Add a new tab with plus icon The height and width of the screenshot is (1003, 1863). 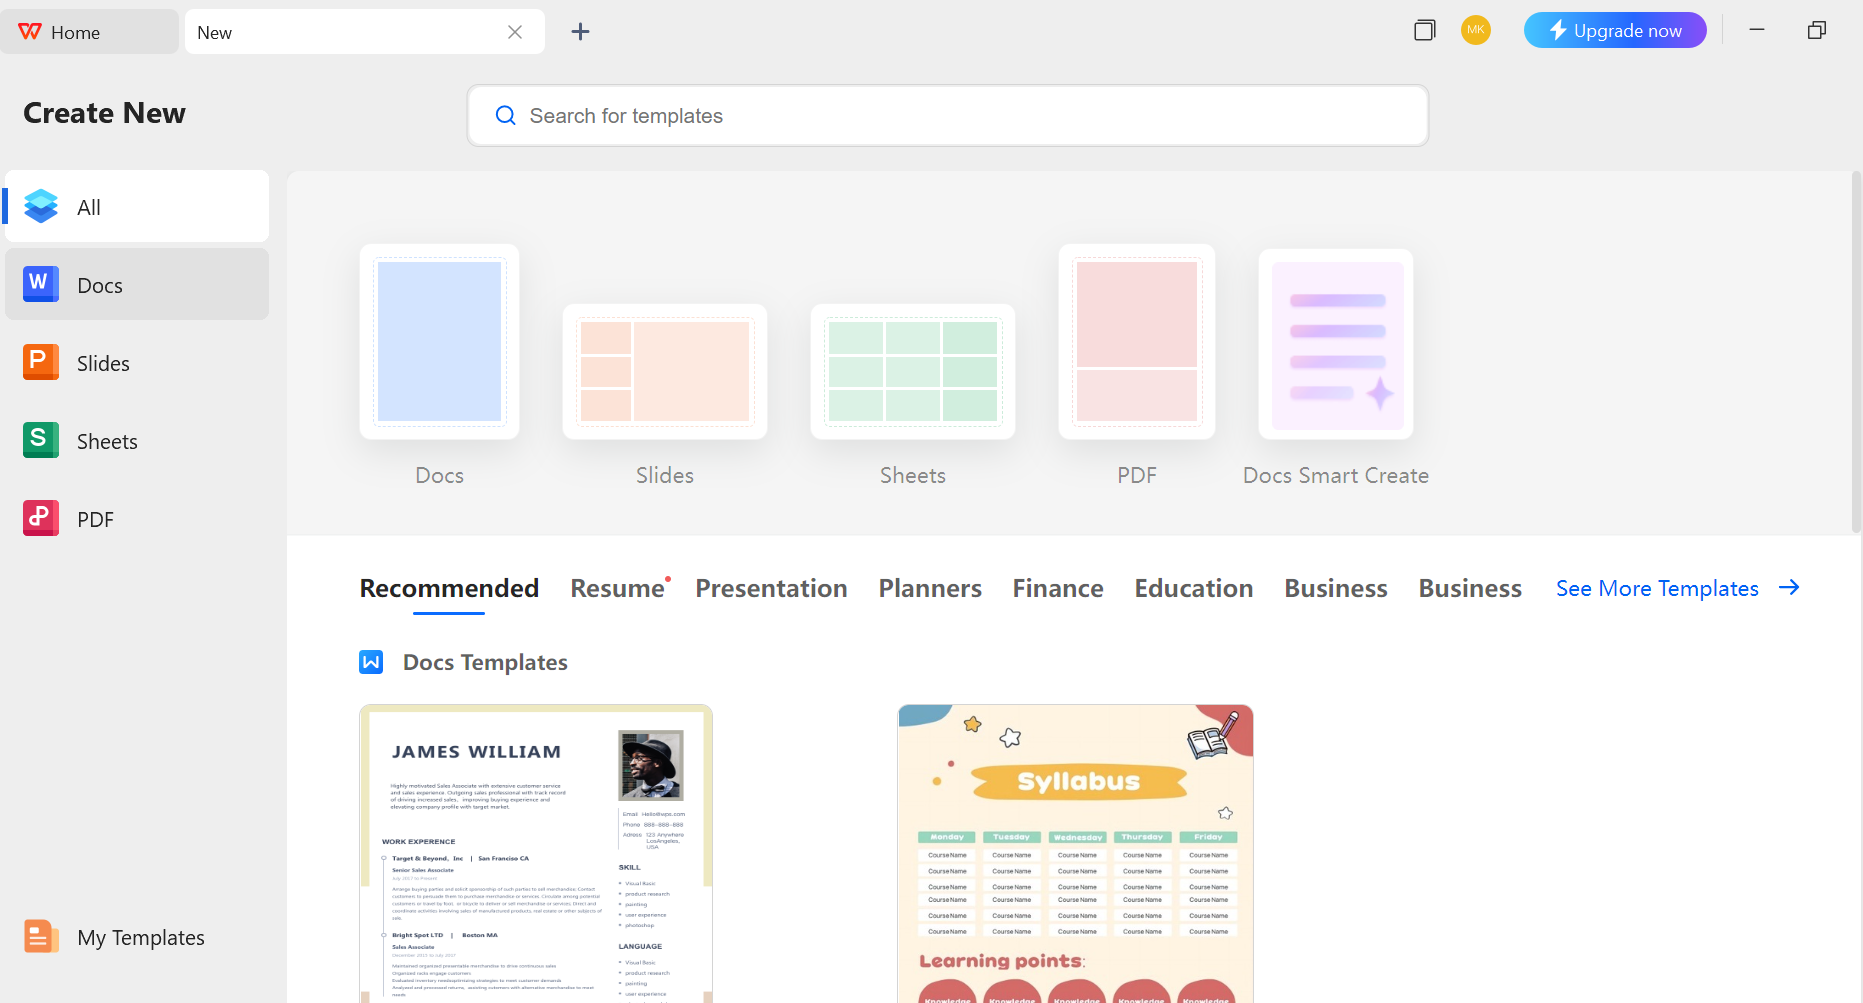point(580,32)
